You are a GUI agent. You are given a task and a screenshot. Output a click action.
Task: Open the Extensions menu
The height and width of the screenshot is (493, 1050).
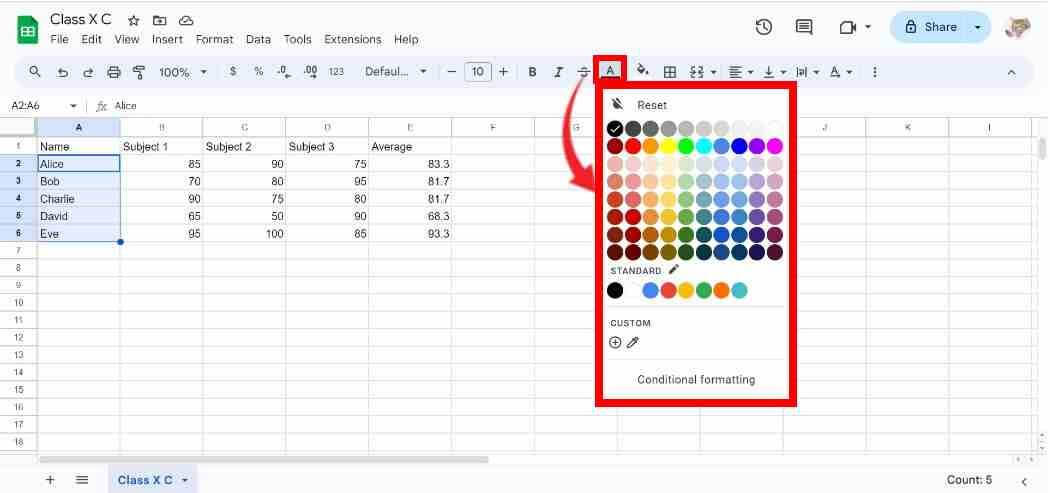pos(353,40)
